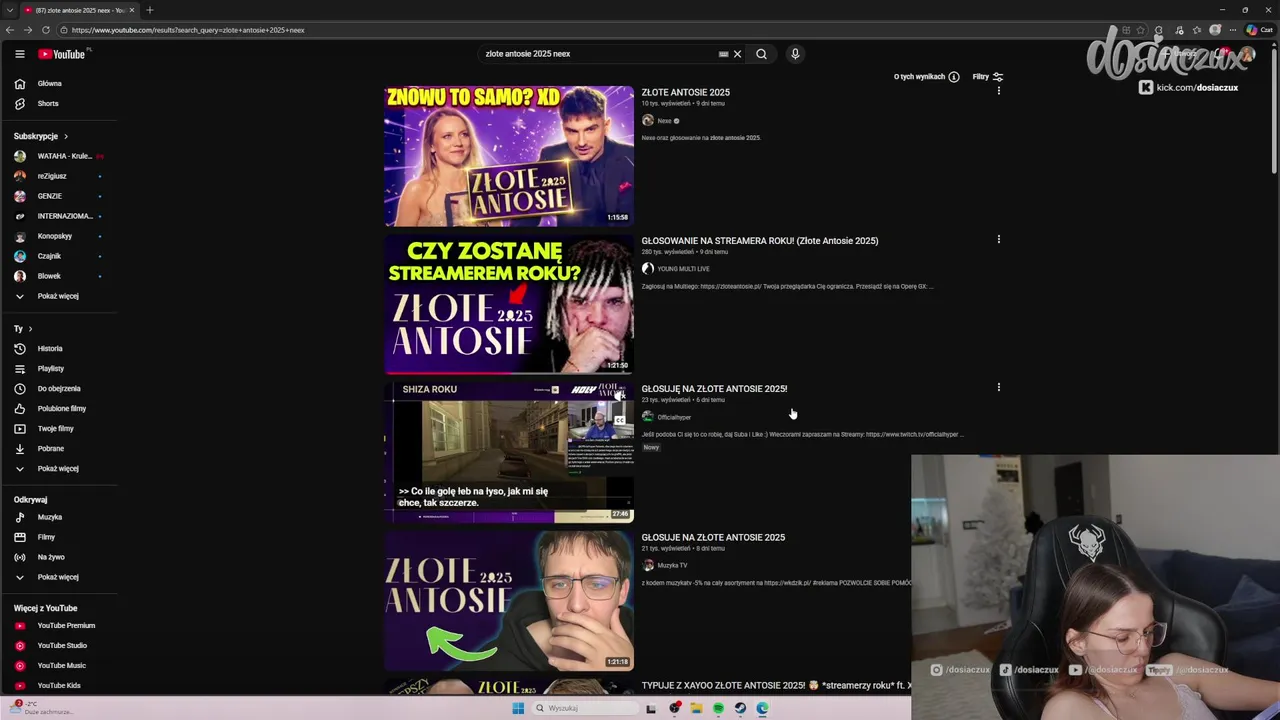Open Muzyka TV channel link

click(672, 566)
